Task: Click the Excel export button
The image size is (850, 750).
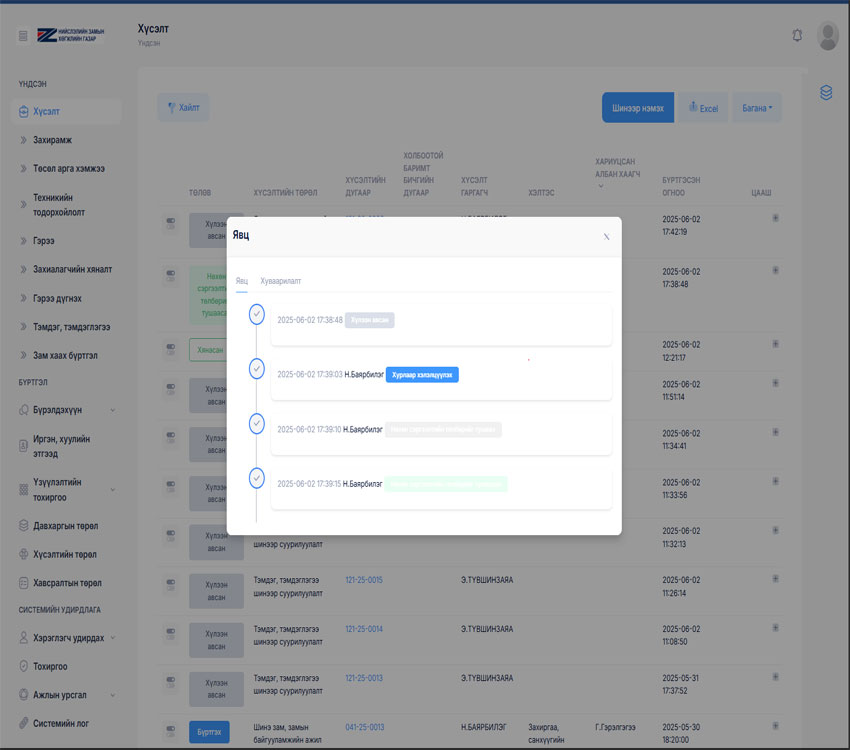Action: click(703, 108)
